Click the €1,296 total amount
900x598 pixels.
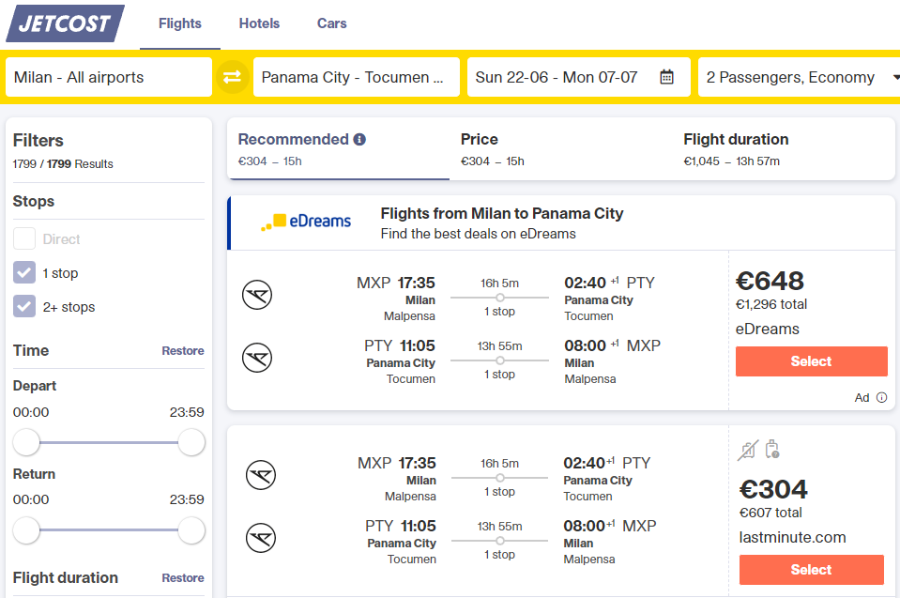[771, 304]
